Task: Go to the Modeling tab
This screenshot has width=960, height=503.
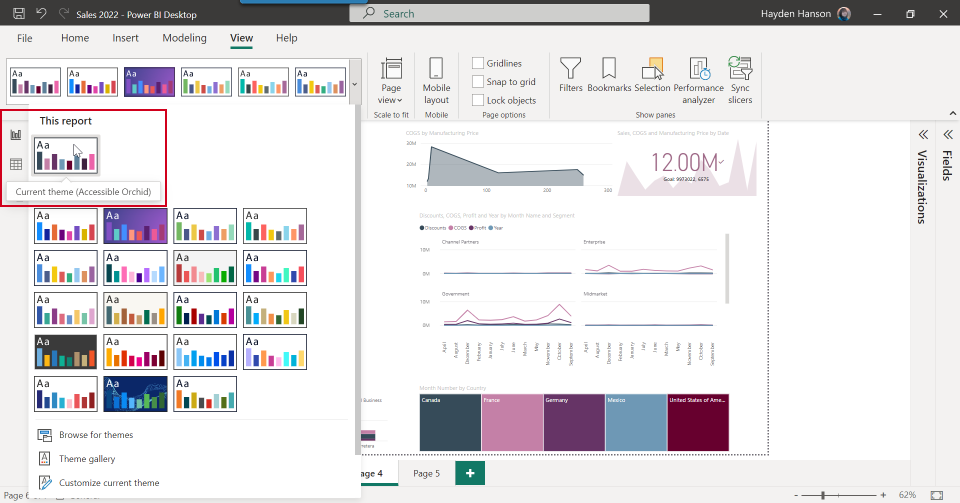Action: [184, 38]
